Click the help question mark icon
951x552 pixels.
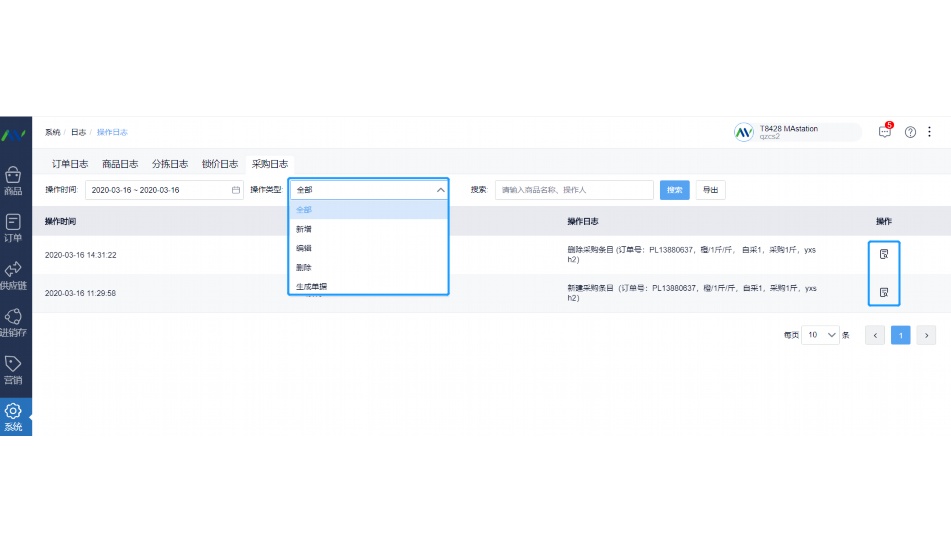(910, 132)
